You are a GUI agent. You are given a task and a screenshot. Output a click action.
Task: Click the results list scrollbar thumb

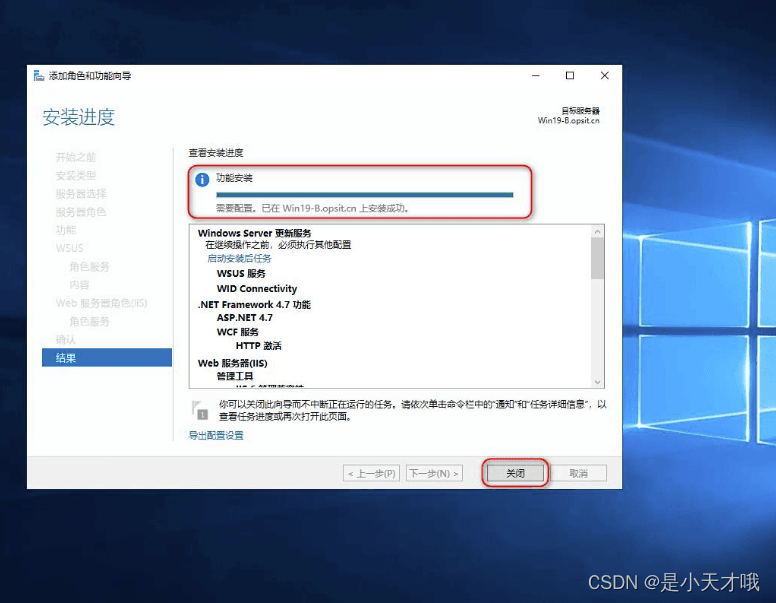[597, 258]
